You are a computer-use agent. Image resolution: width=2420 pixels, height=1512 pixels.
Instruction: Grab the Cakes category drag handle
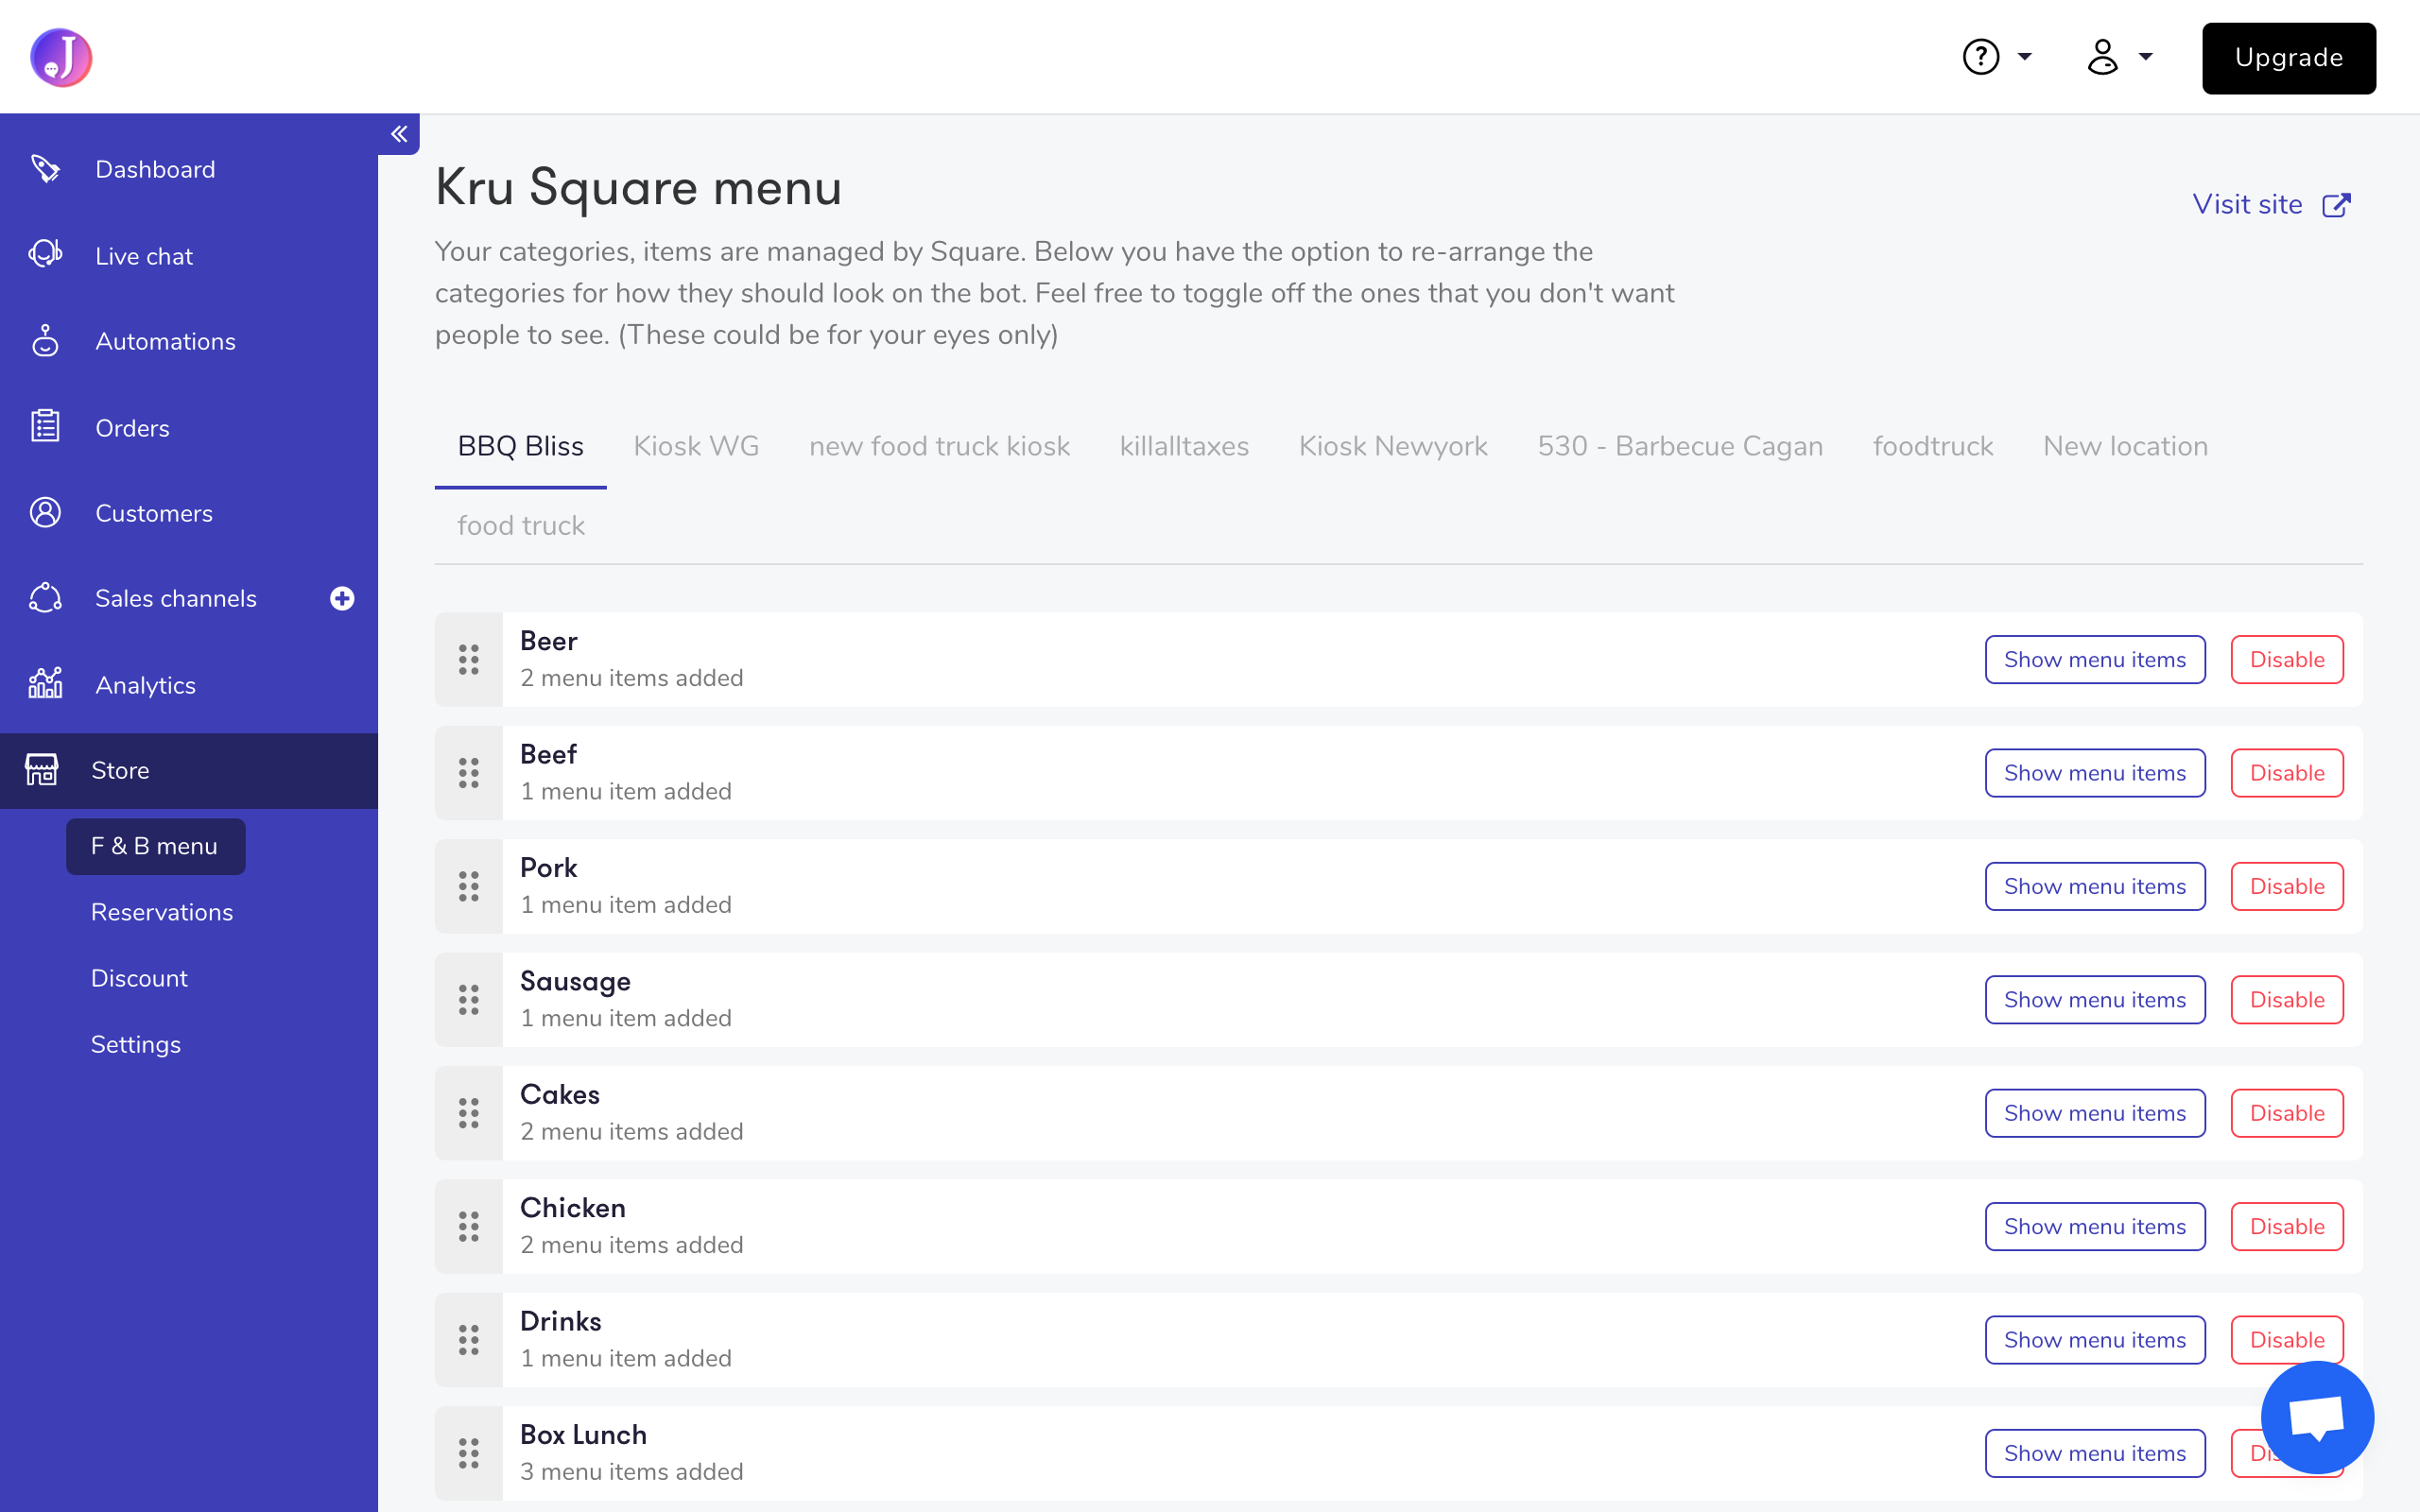point(468,1113)
